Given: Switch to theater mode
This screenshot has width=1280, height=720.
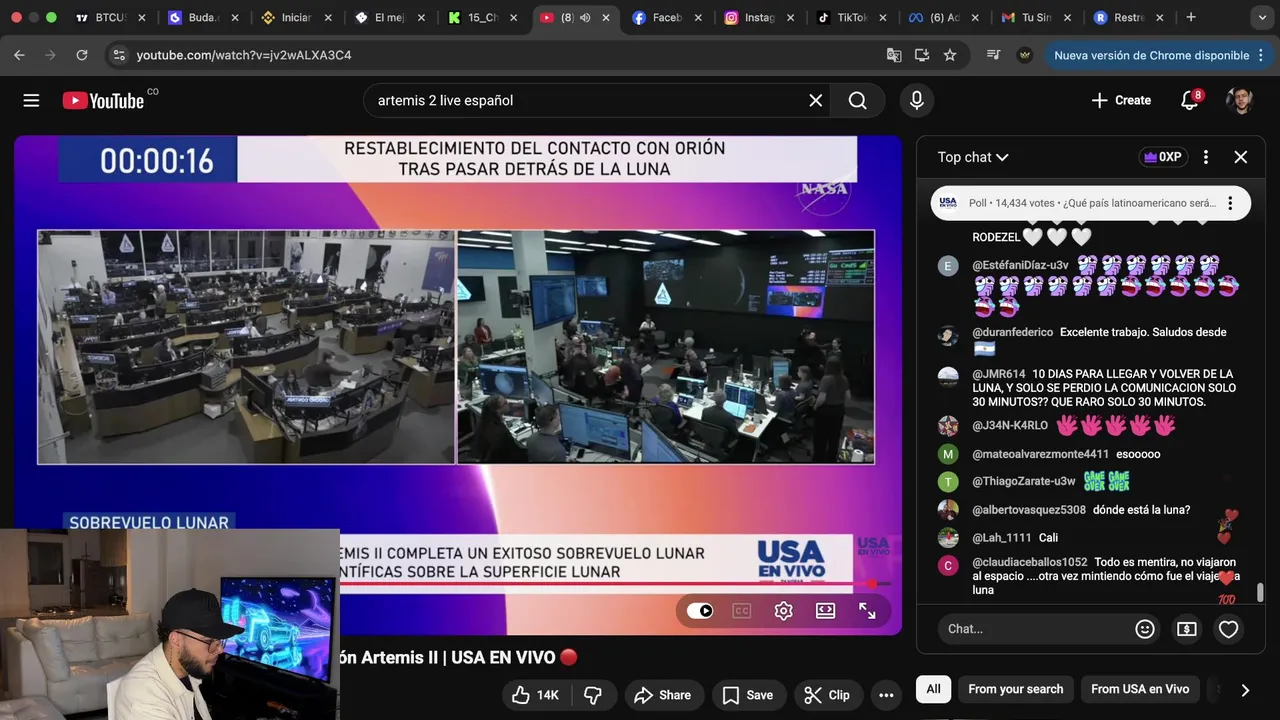Looking at the screenshot, I should point(825,611).
